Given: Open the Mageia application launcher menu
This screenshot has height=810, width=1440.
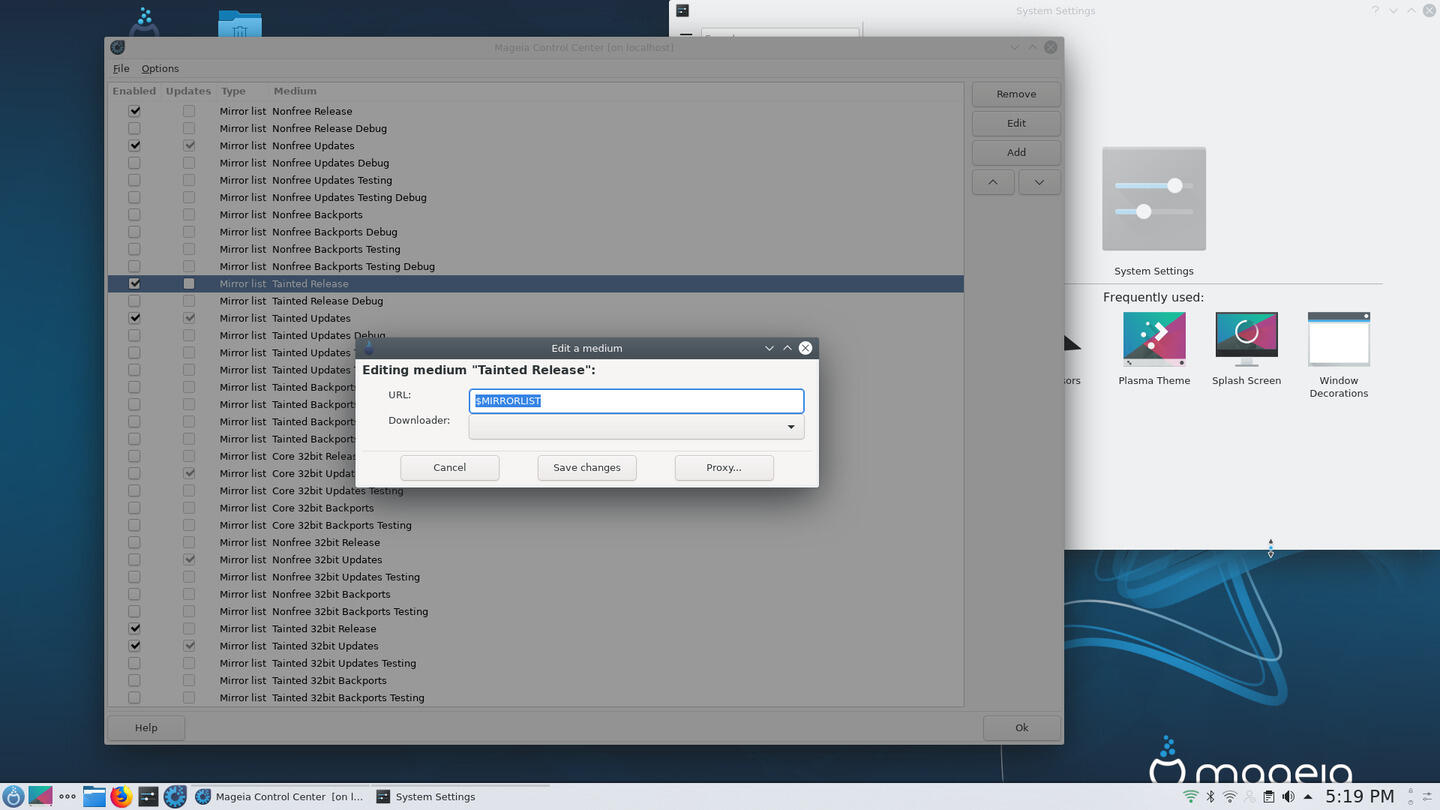Looking at the screenshot, I should point(13,797).
